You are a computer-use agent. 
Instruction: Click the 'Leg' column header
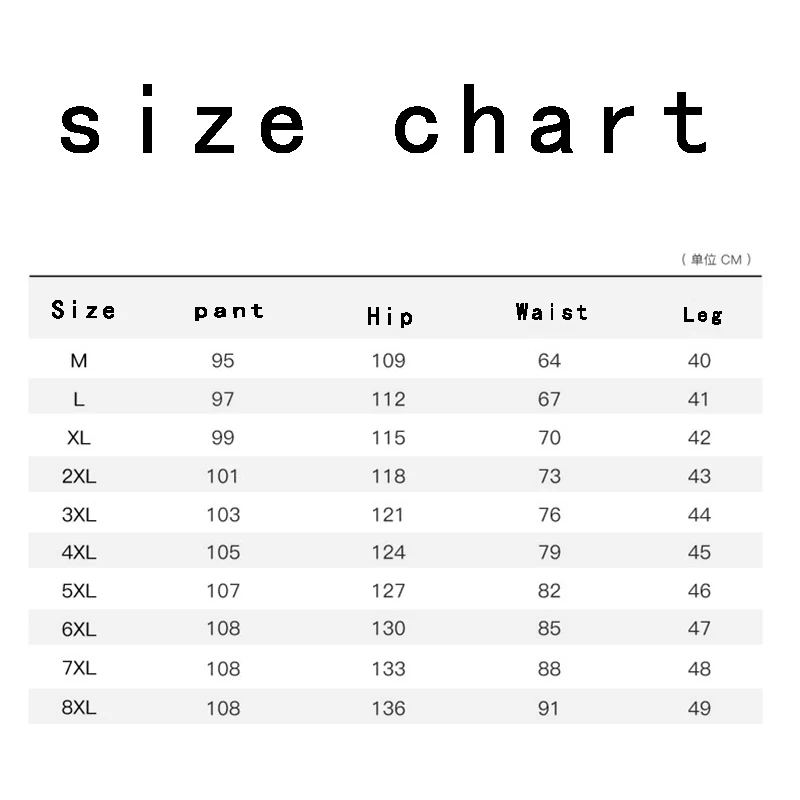(702, 315)
